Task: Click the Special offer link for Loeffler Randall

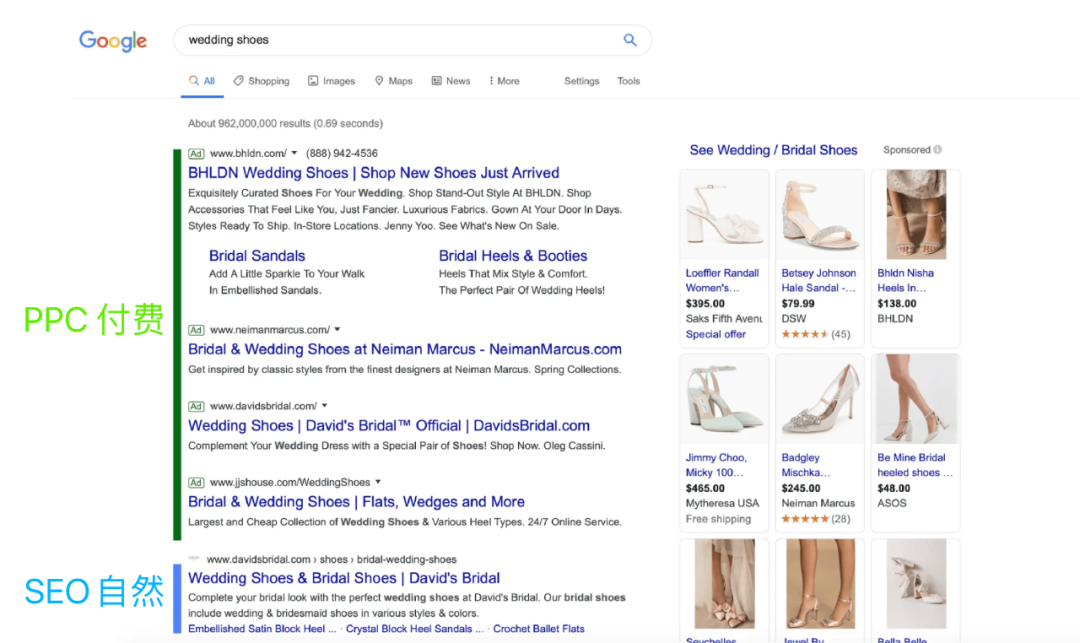Action: [x=716, y=334]
